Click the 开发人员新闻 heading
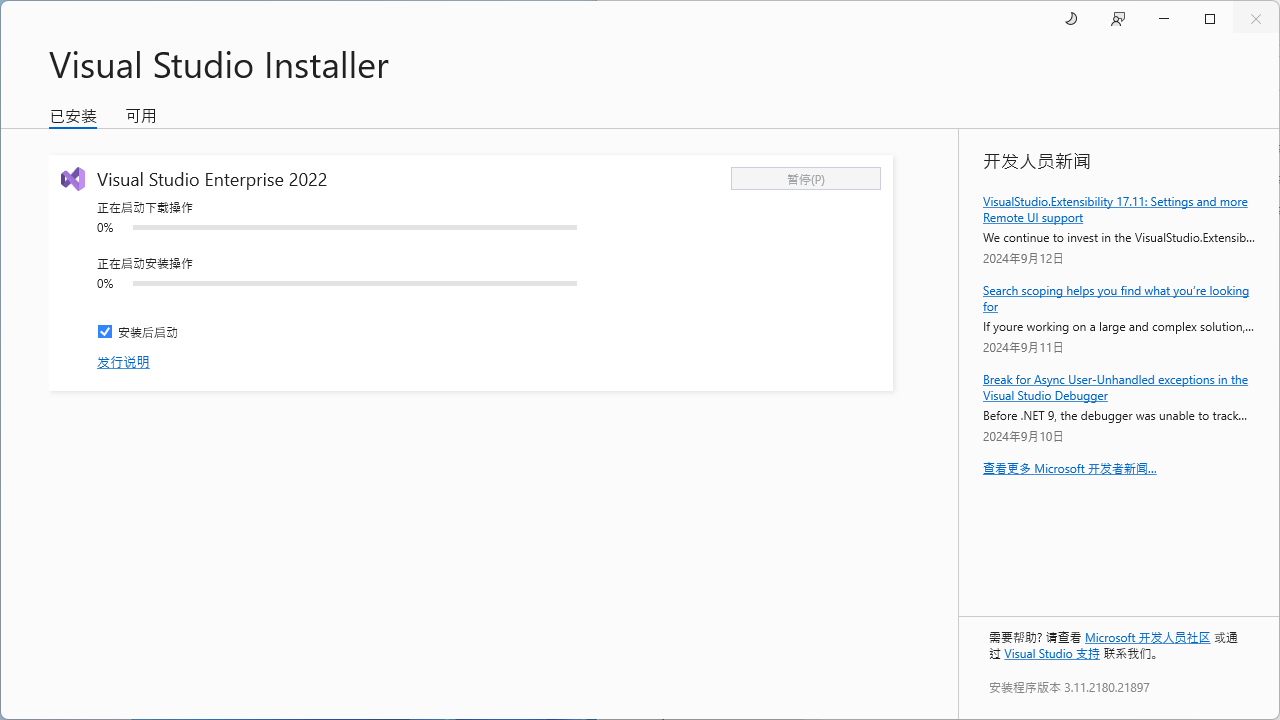1280x720 pixels. (x=1036, y=161)
